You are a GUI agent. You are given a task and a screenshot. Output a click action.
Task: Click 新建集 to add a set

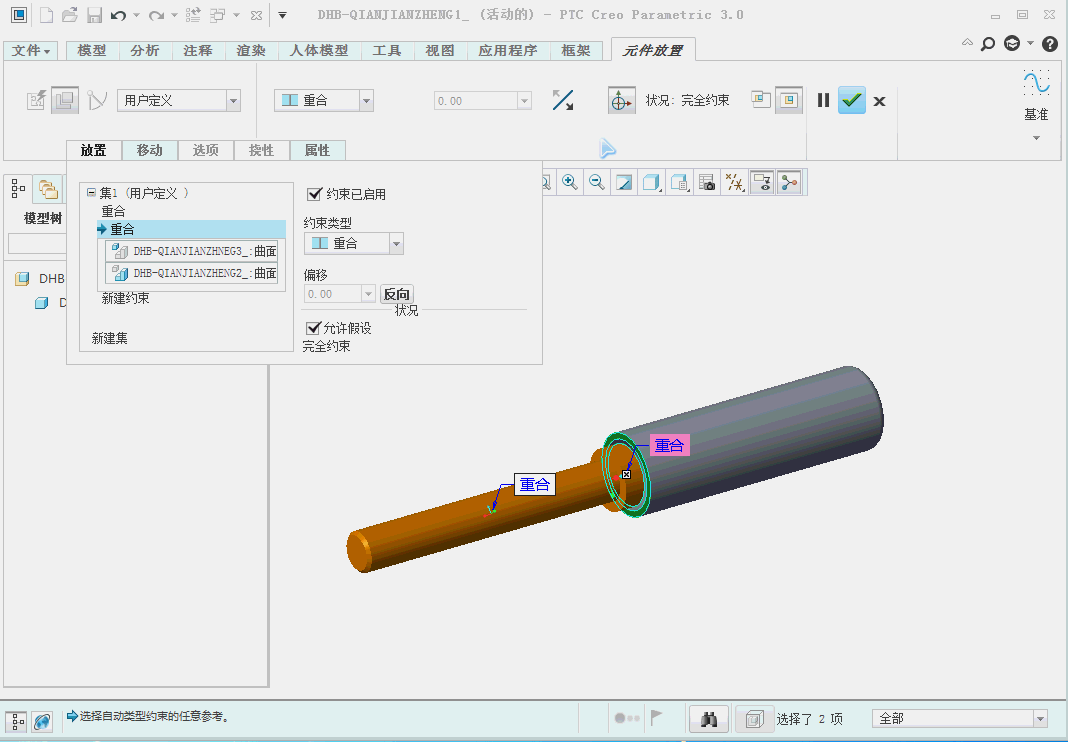[x=110, y=339]
